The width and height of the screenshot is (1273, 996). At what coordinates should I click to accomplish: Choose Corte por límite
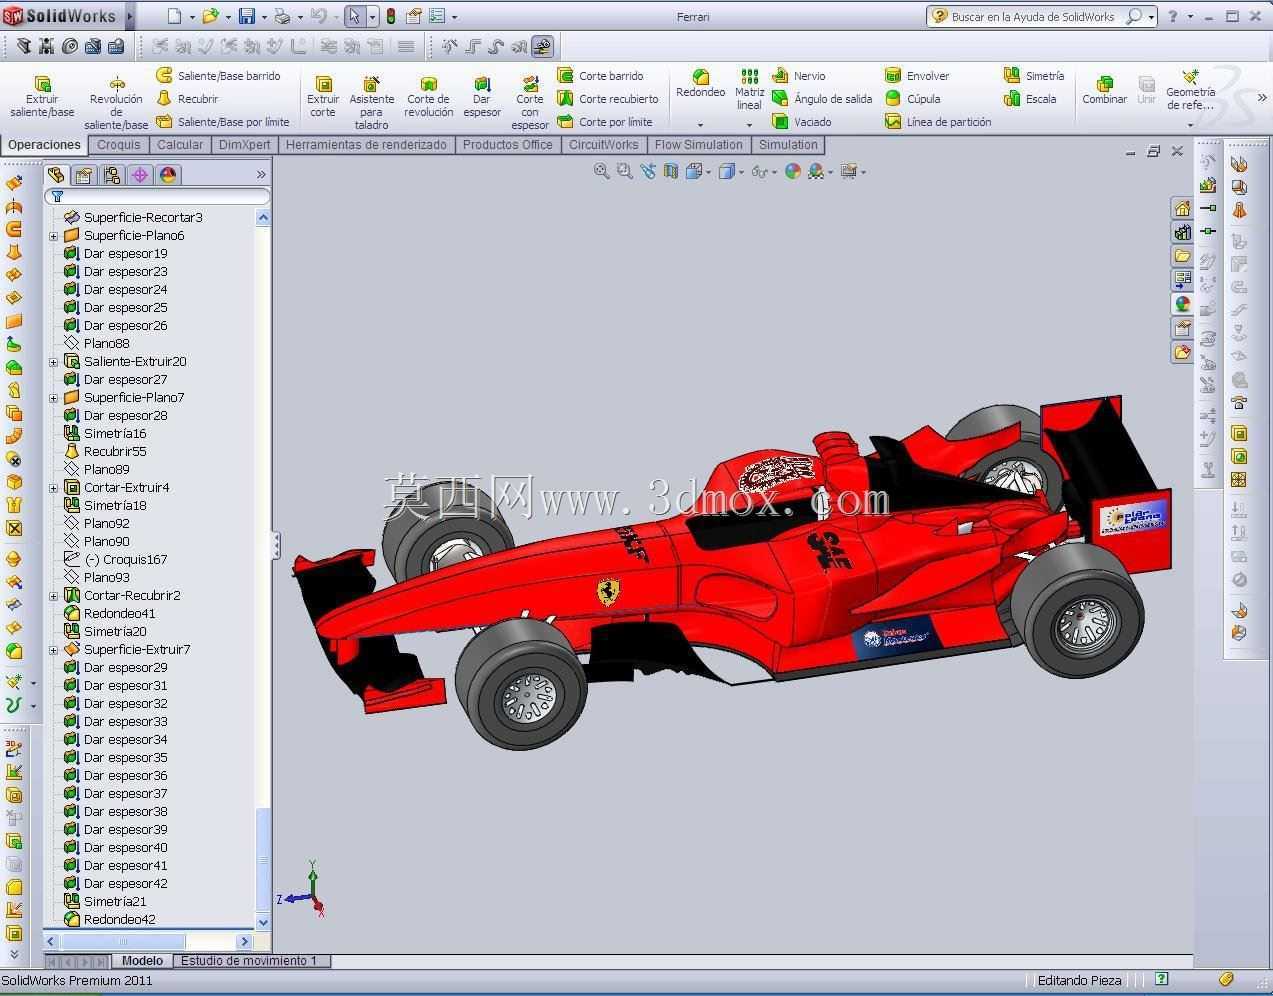point(605,122)
